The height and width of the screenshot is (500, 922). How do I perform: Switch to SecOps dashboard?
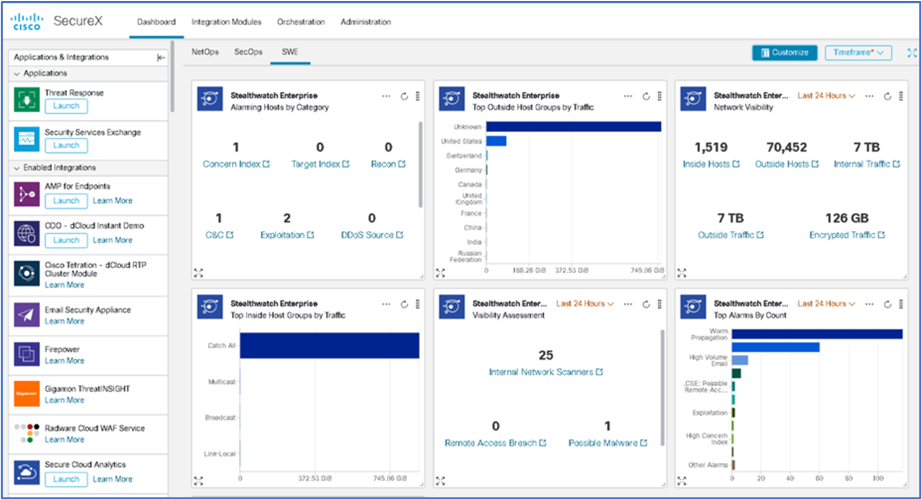248,52
